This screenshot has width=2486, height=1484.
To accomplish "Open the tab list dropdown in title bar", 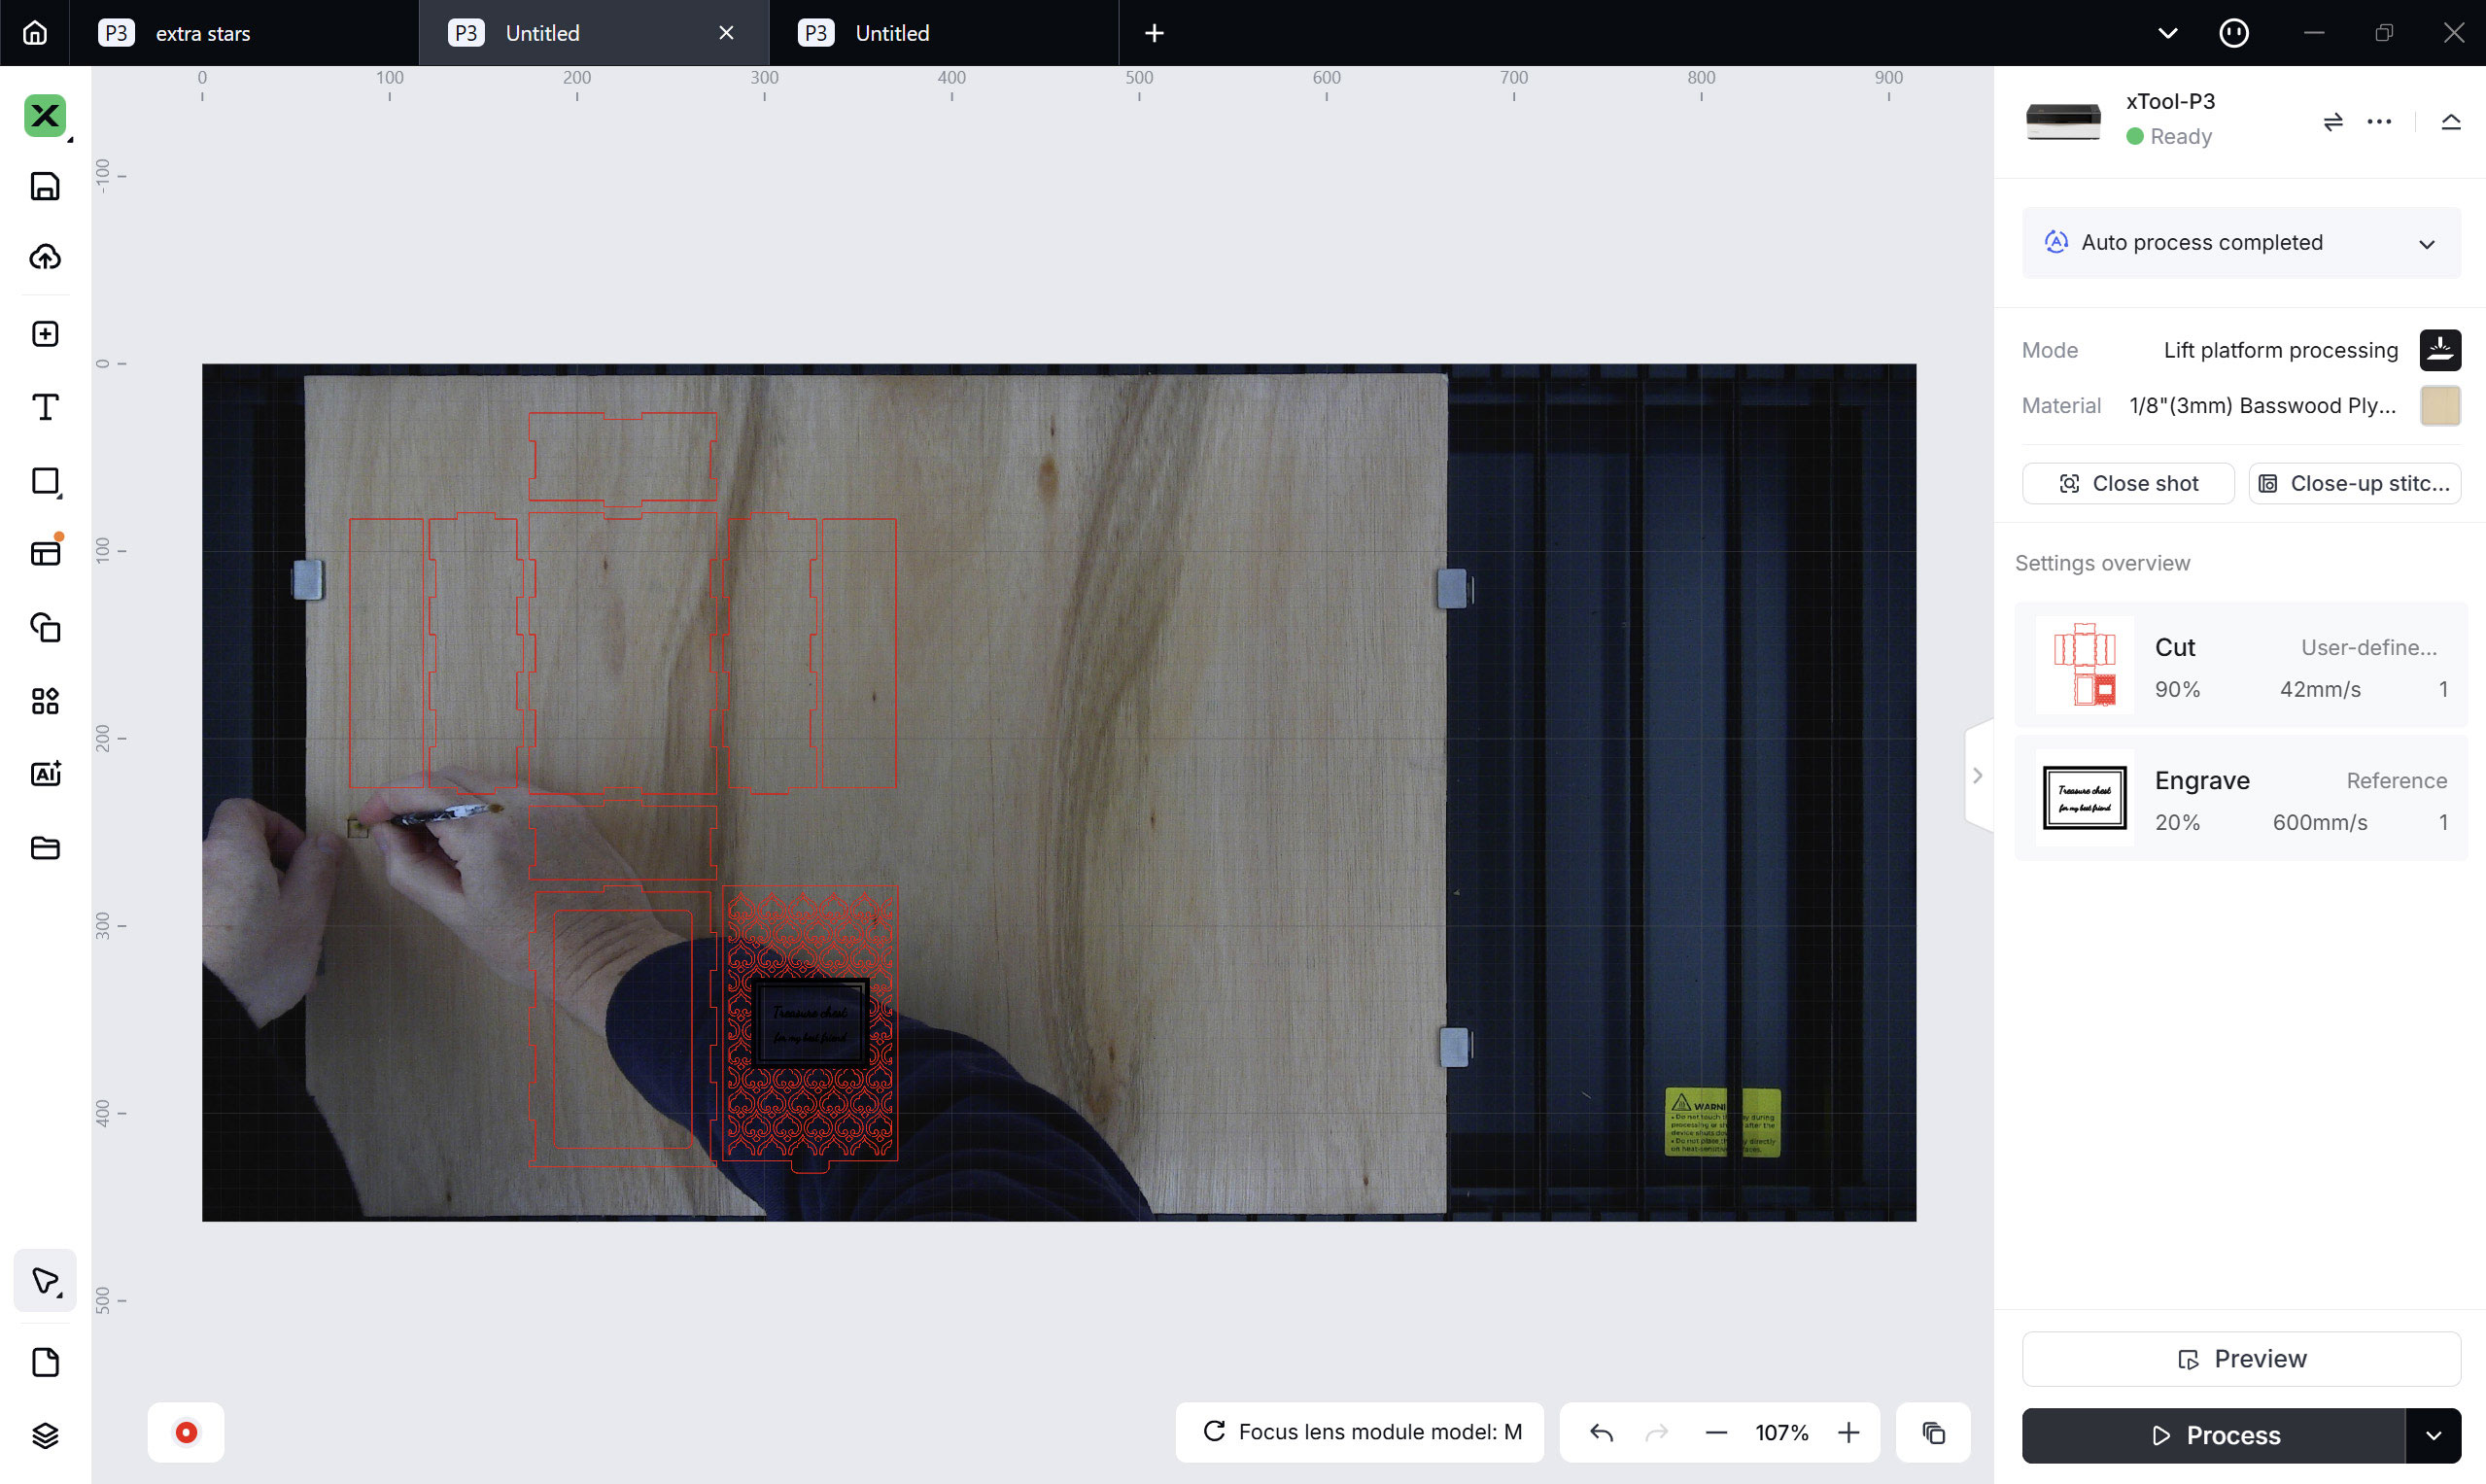I will pyautogui.click(x=2166, y=32).
